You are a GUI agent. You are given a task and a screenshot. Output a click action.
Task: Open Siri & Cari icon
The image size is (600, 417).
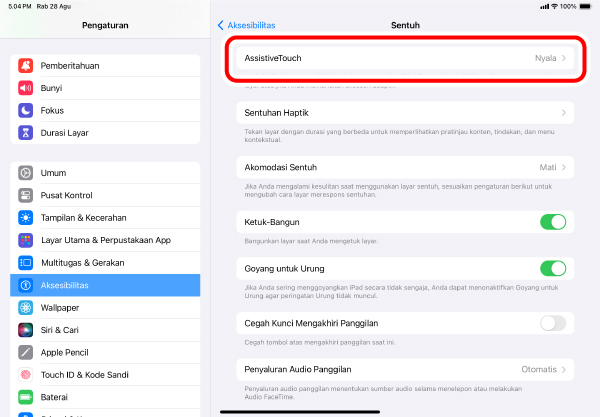click(26, 330)
